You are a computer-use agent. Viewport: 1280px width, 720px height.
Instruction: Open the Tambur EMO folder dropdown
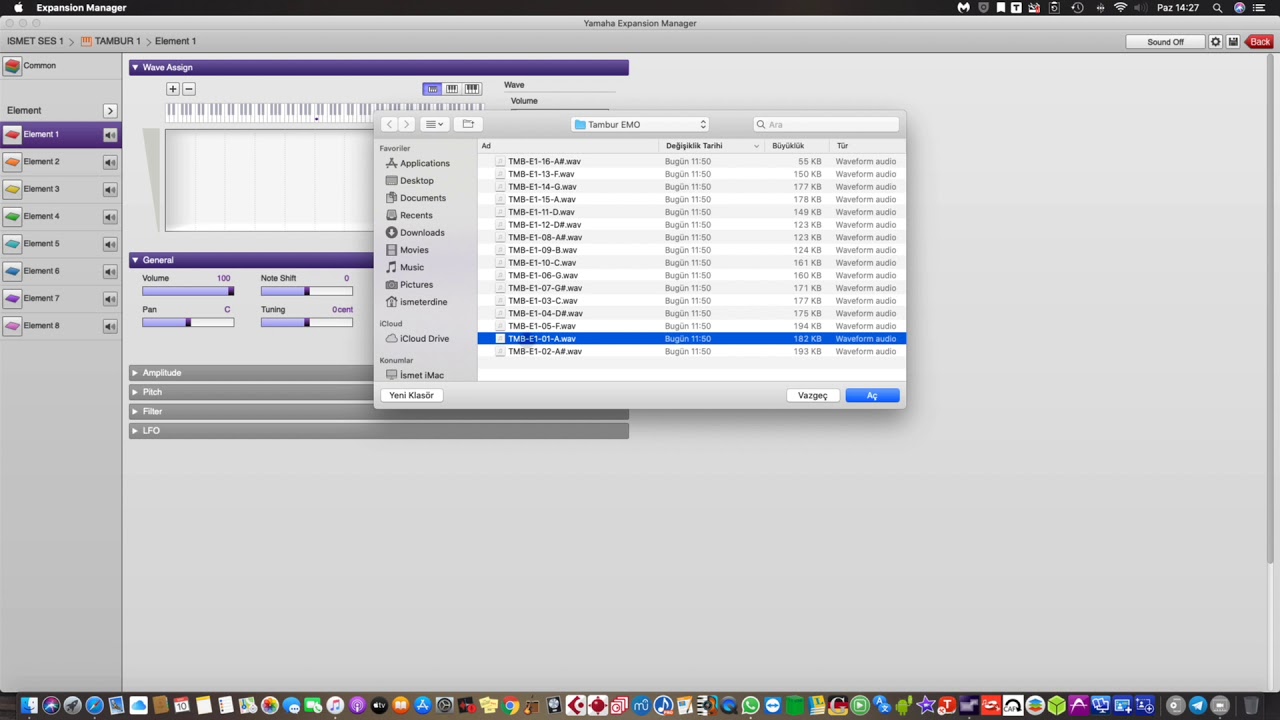640,124
